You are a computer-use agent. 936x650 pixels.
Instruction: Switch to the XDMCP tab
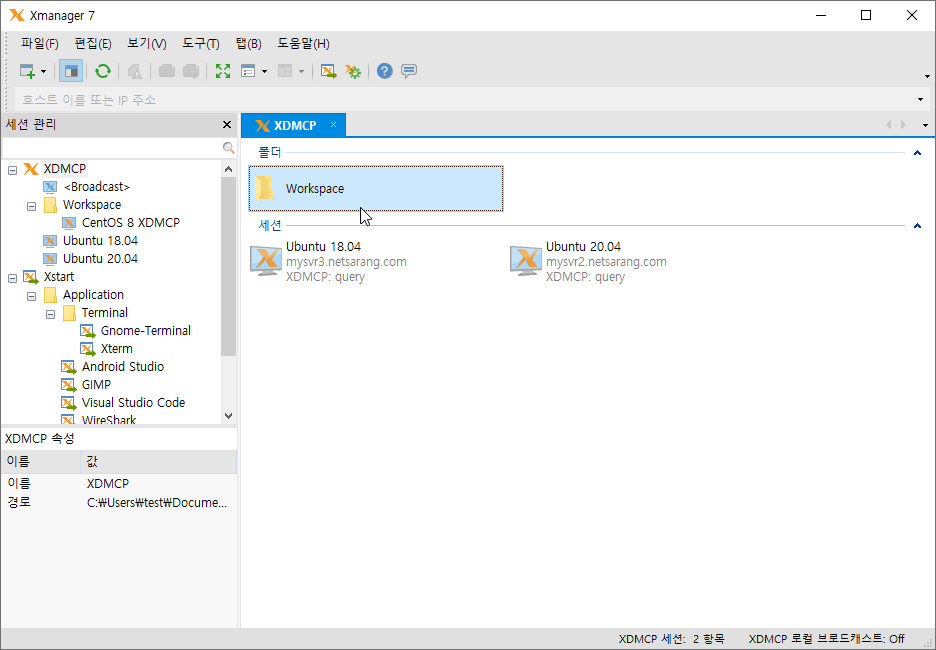pos(295,125)
